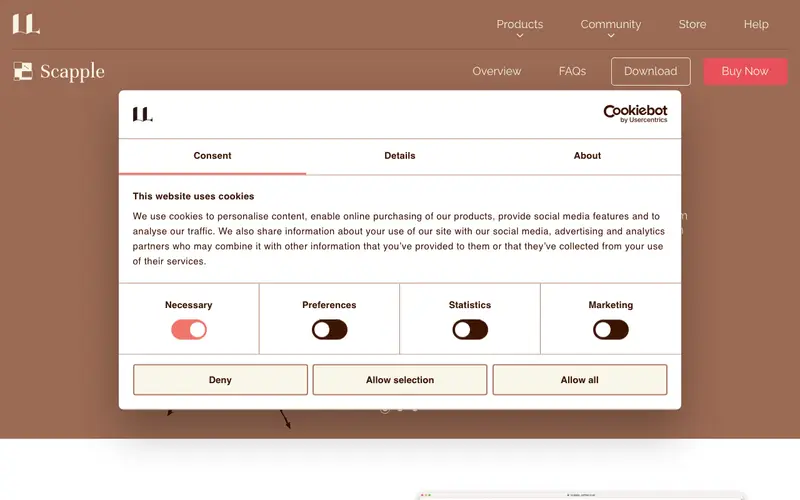
Task: Click the L&L logo inside cookie dialog
Action: [143, 114]
